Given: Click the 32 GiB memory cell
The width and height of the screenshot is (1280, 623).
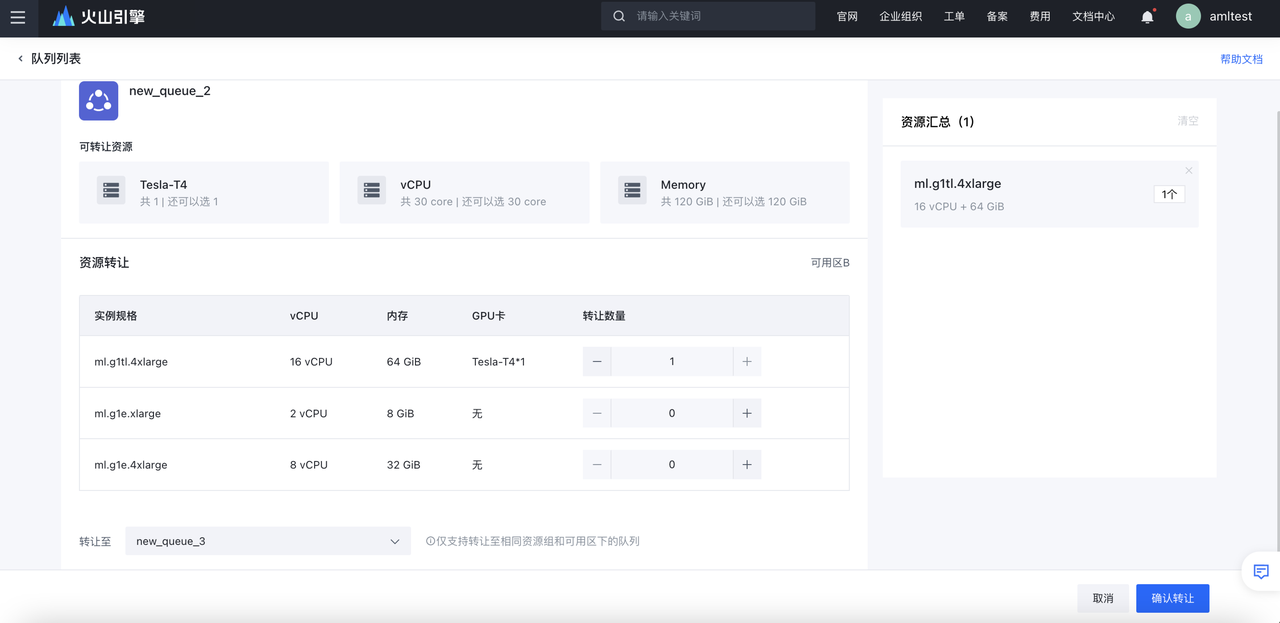Looking at the screenshot, I should point(404,465).
